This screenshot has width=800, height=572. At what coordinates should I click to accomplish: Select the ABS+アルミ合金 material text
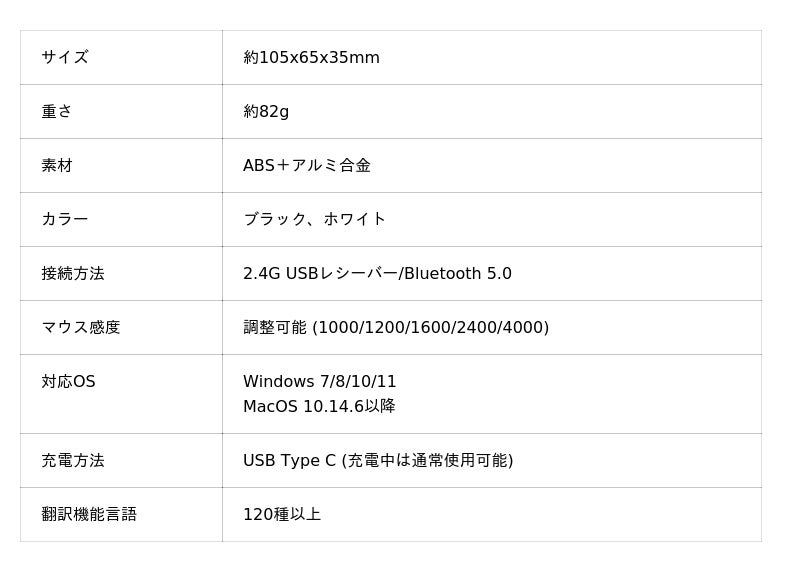point(307,165)
